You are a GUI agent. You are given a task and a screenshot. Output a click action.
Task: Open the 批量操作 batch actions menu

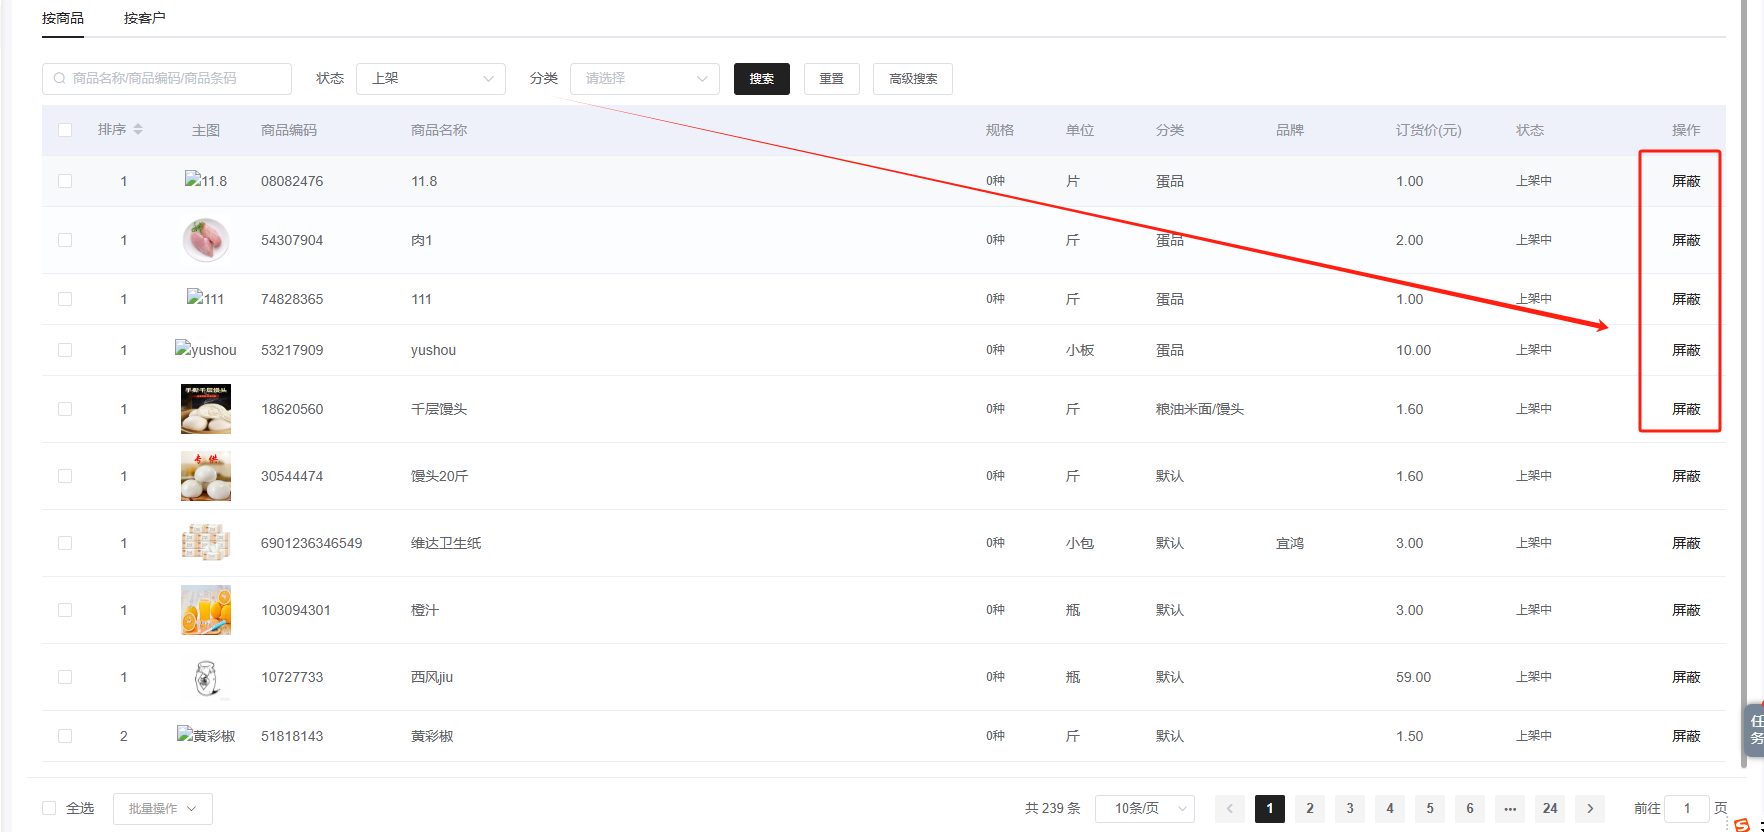point(163,808)
